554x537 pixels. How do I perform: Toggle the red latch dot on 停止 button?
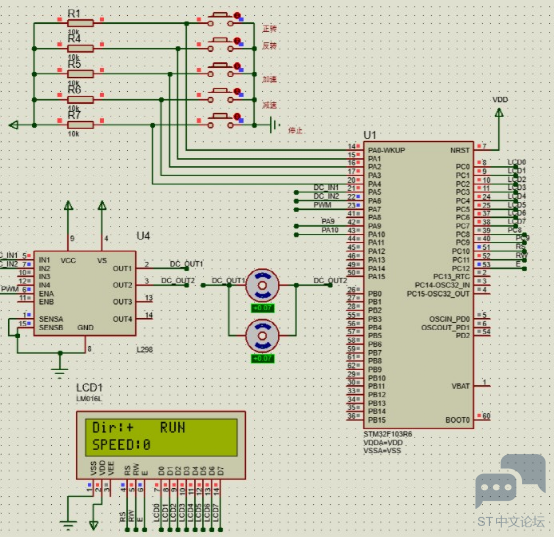click(237, 117)
